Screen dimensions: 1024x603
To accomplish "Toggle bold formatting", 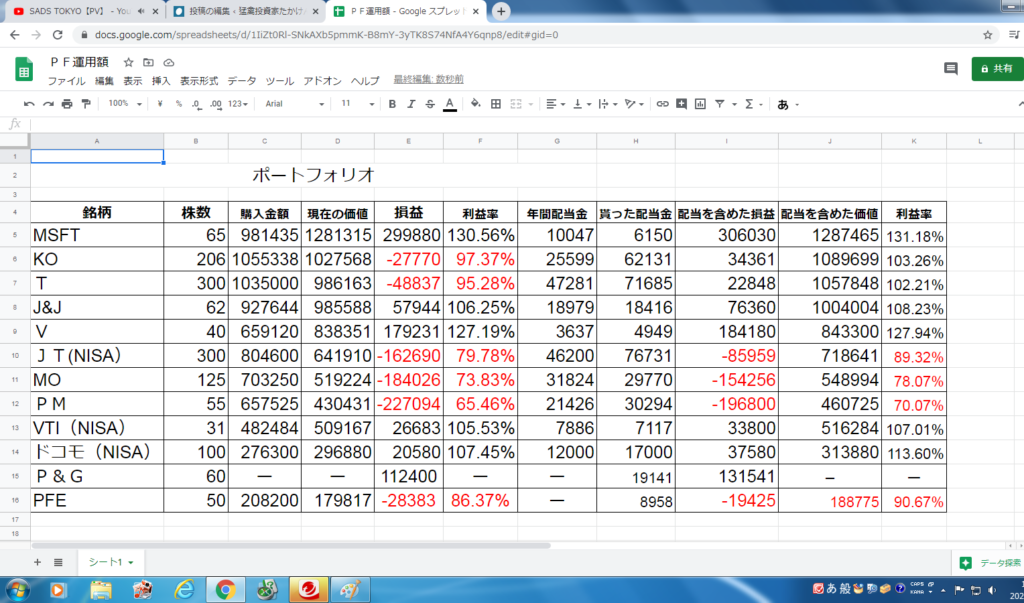I will point(392,104).
